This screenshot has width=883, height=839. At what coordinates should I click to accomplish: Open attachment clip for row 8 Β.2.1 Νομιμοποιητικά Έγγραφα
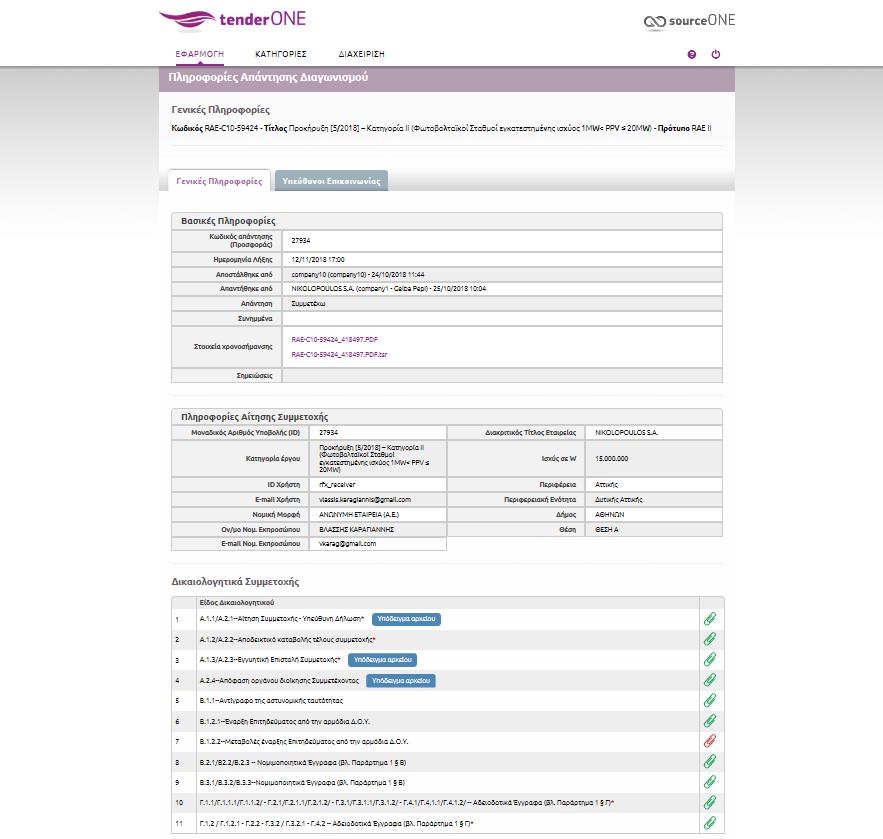click(x=710, y=762)
